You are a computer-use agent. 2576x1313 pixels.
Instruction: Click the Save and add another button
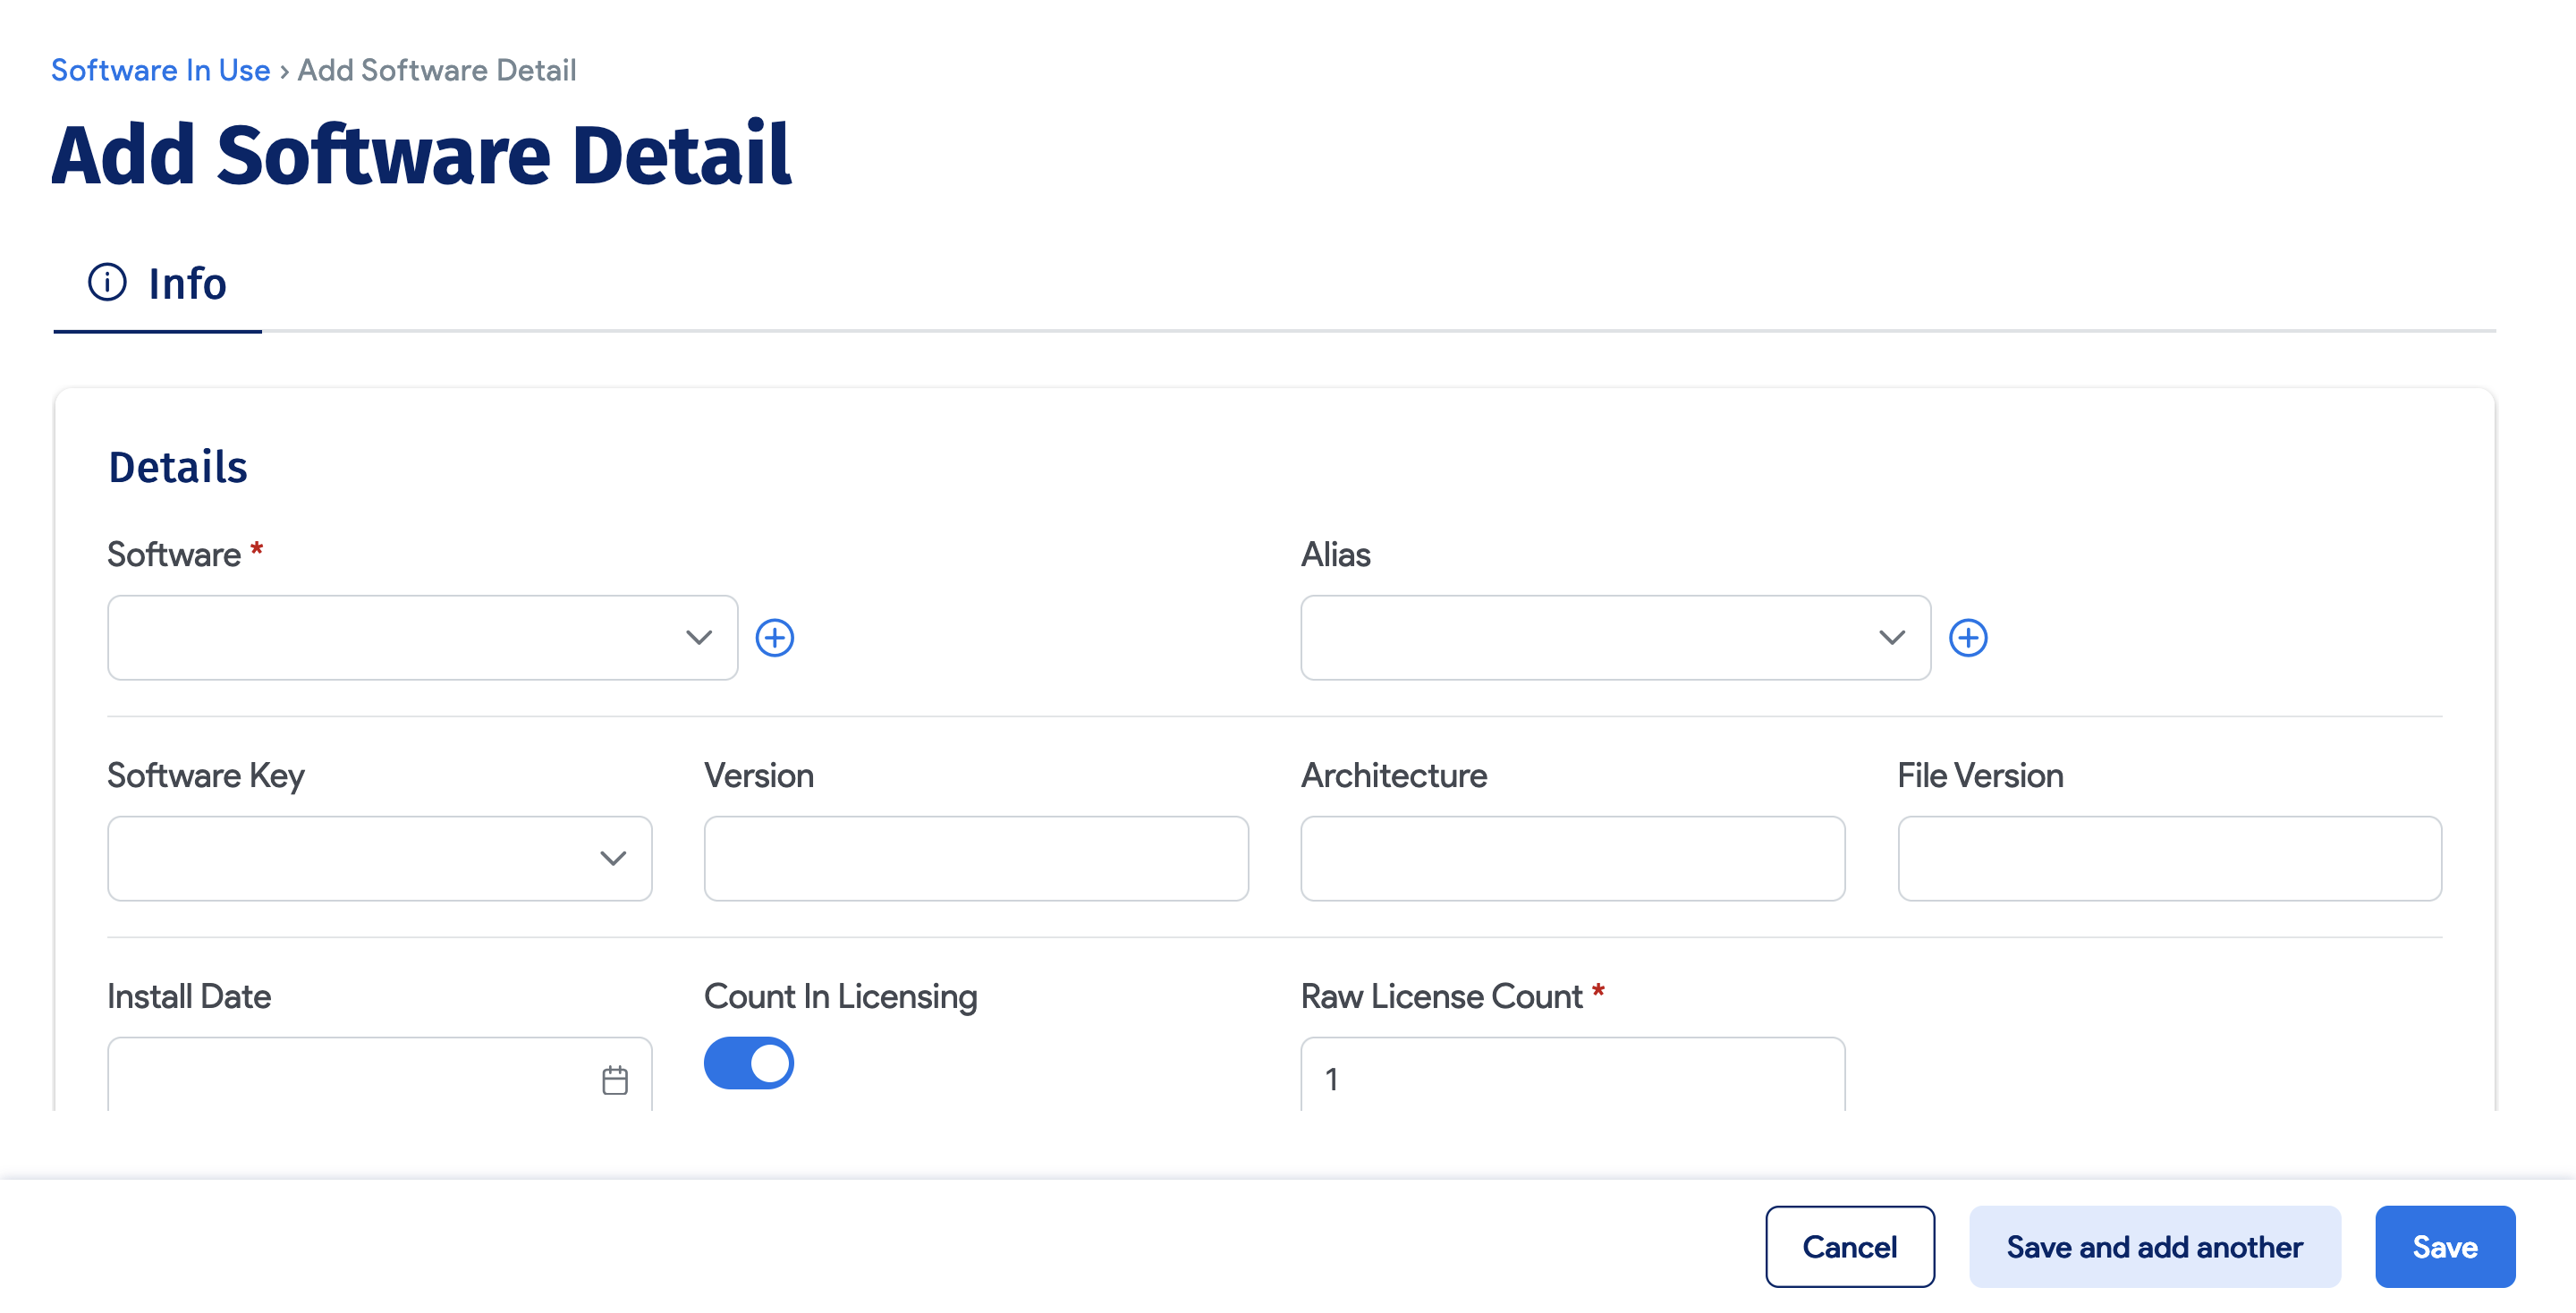tap(2154, 1246)
